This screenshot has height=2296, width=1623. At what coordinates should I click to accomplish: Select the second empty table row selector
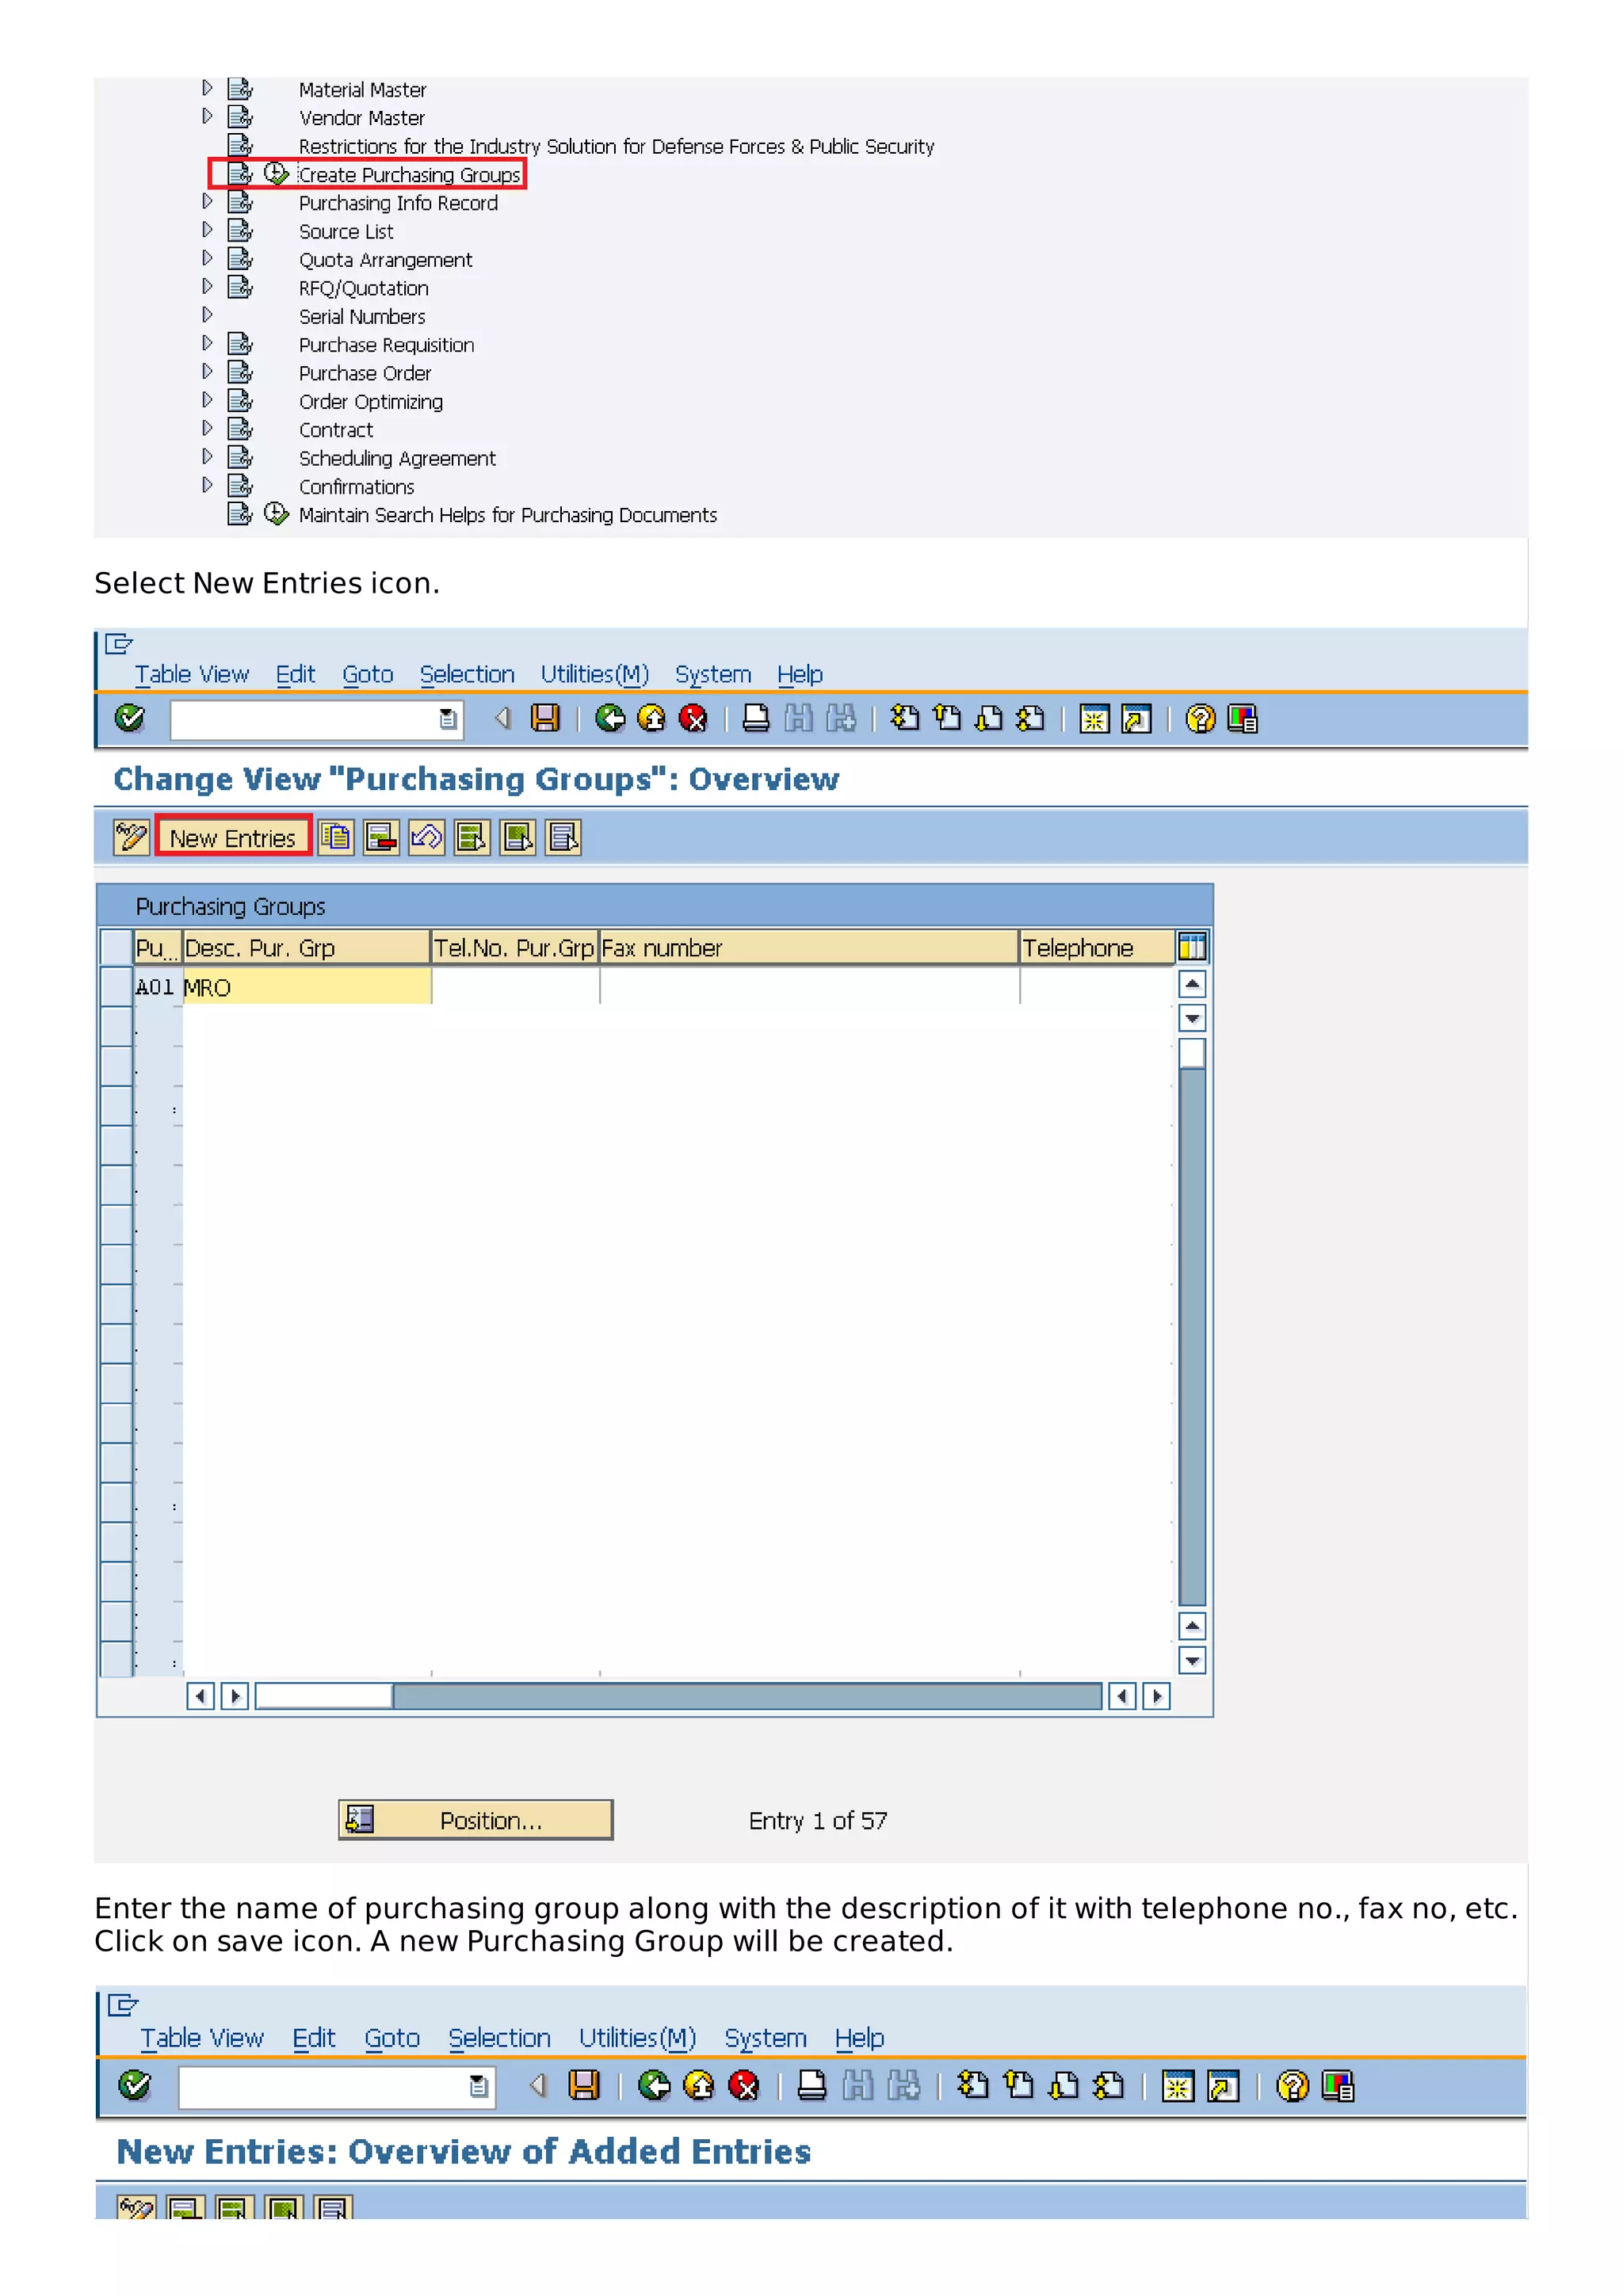tap(117, 1066)
